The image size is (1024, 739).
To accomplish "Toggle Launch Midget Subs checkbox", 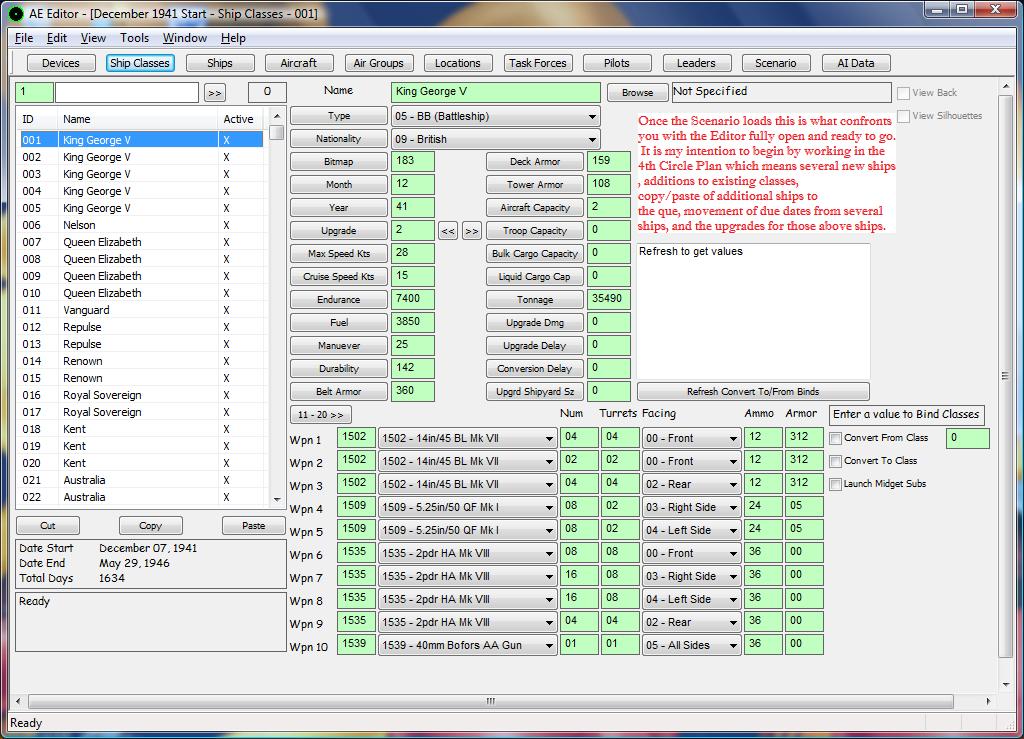I will [835, 484].
